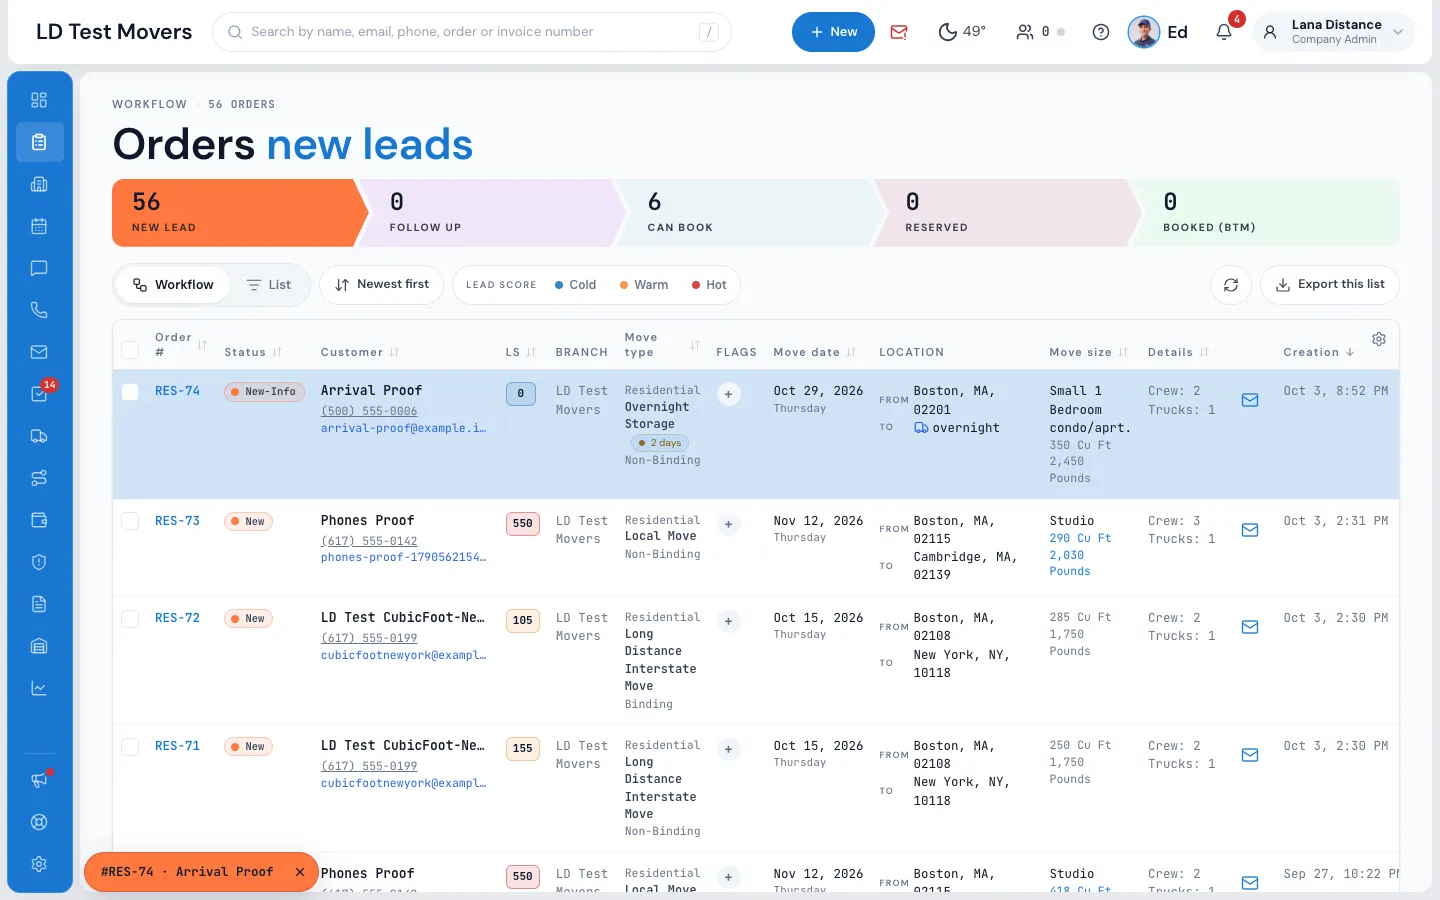1440x900 pixels.
Task: Sort by the Creation column arrow
Action: click(1350, 352)
